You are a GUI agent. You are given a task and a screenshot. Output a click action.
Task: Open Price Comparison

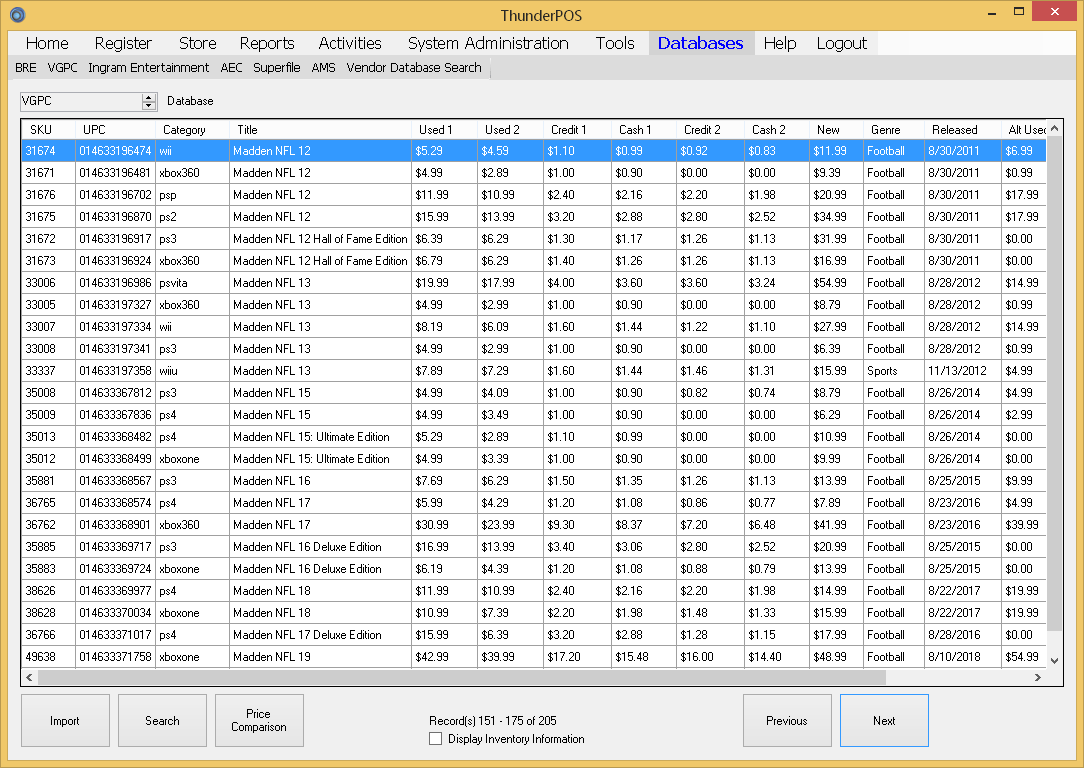(x=259, y=720)
